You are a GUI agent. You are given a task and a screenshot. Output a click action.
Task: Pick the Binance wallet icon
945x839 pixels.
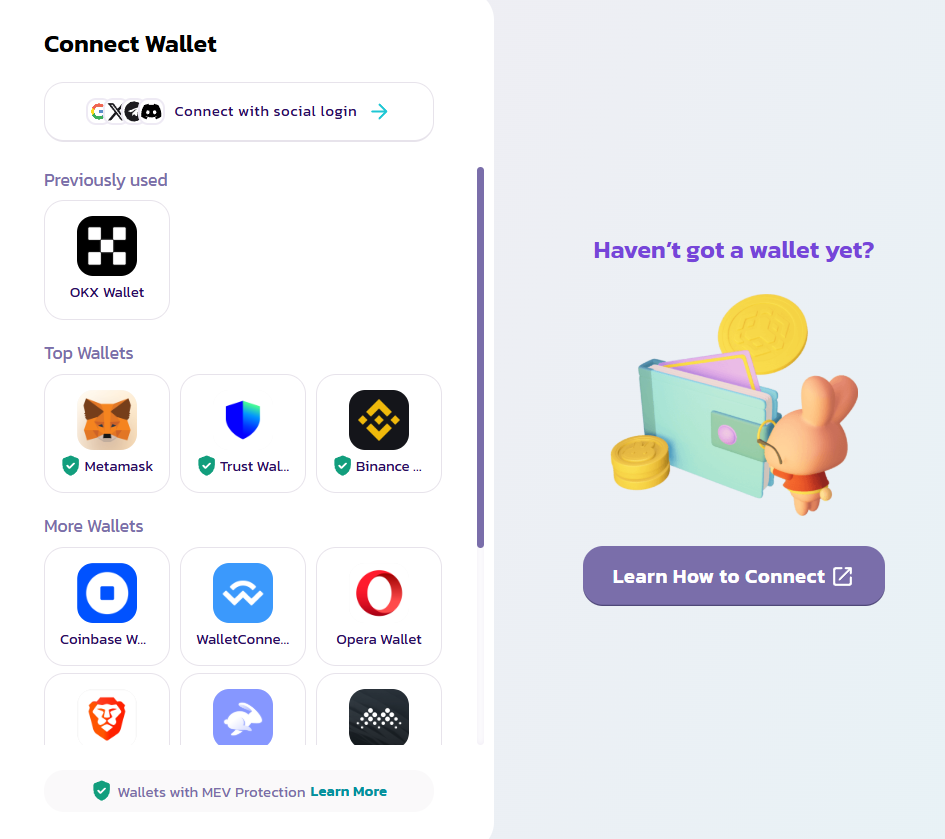point(379,420)
